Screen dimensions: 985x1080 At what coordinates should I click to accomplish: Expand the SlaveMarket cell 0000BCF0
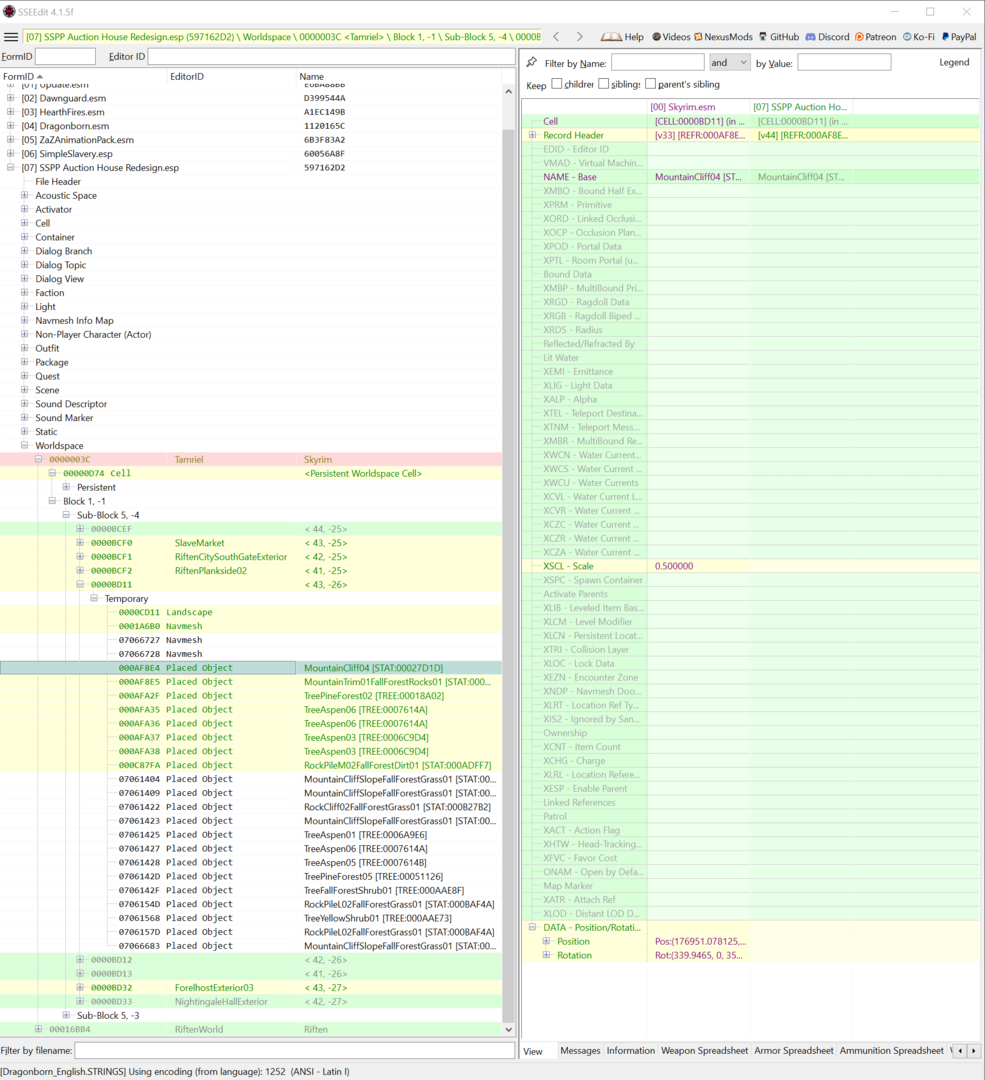80,543
